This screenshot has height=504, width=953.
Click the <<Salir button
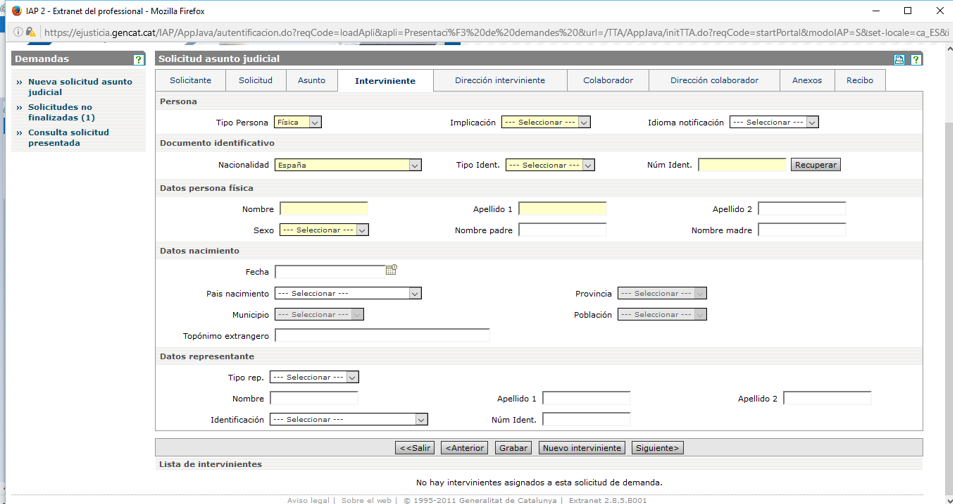(x=415, y=448)
